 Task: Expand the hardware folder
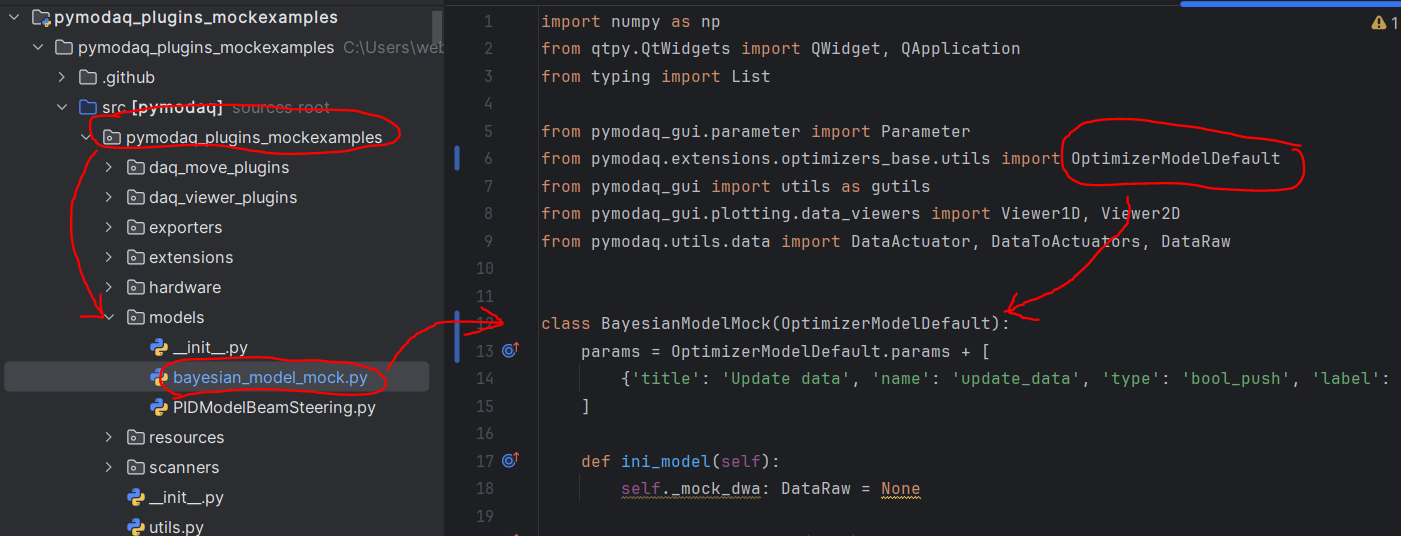[110, 287]
